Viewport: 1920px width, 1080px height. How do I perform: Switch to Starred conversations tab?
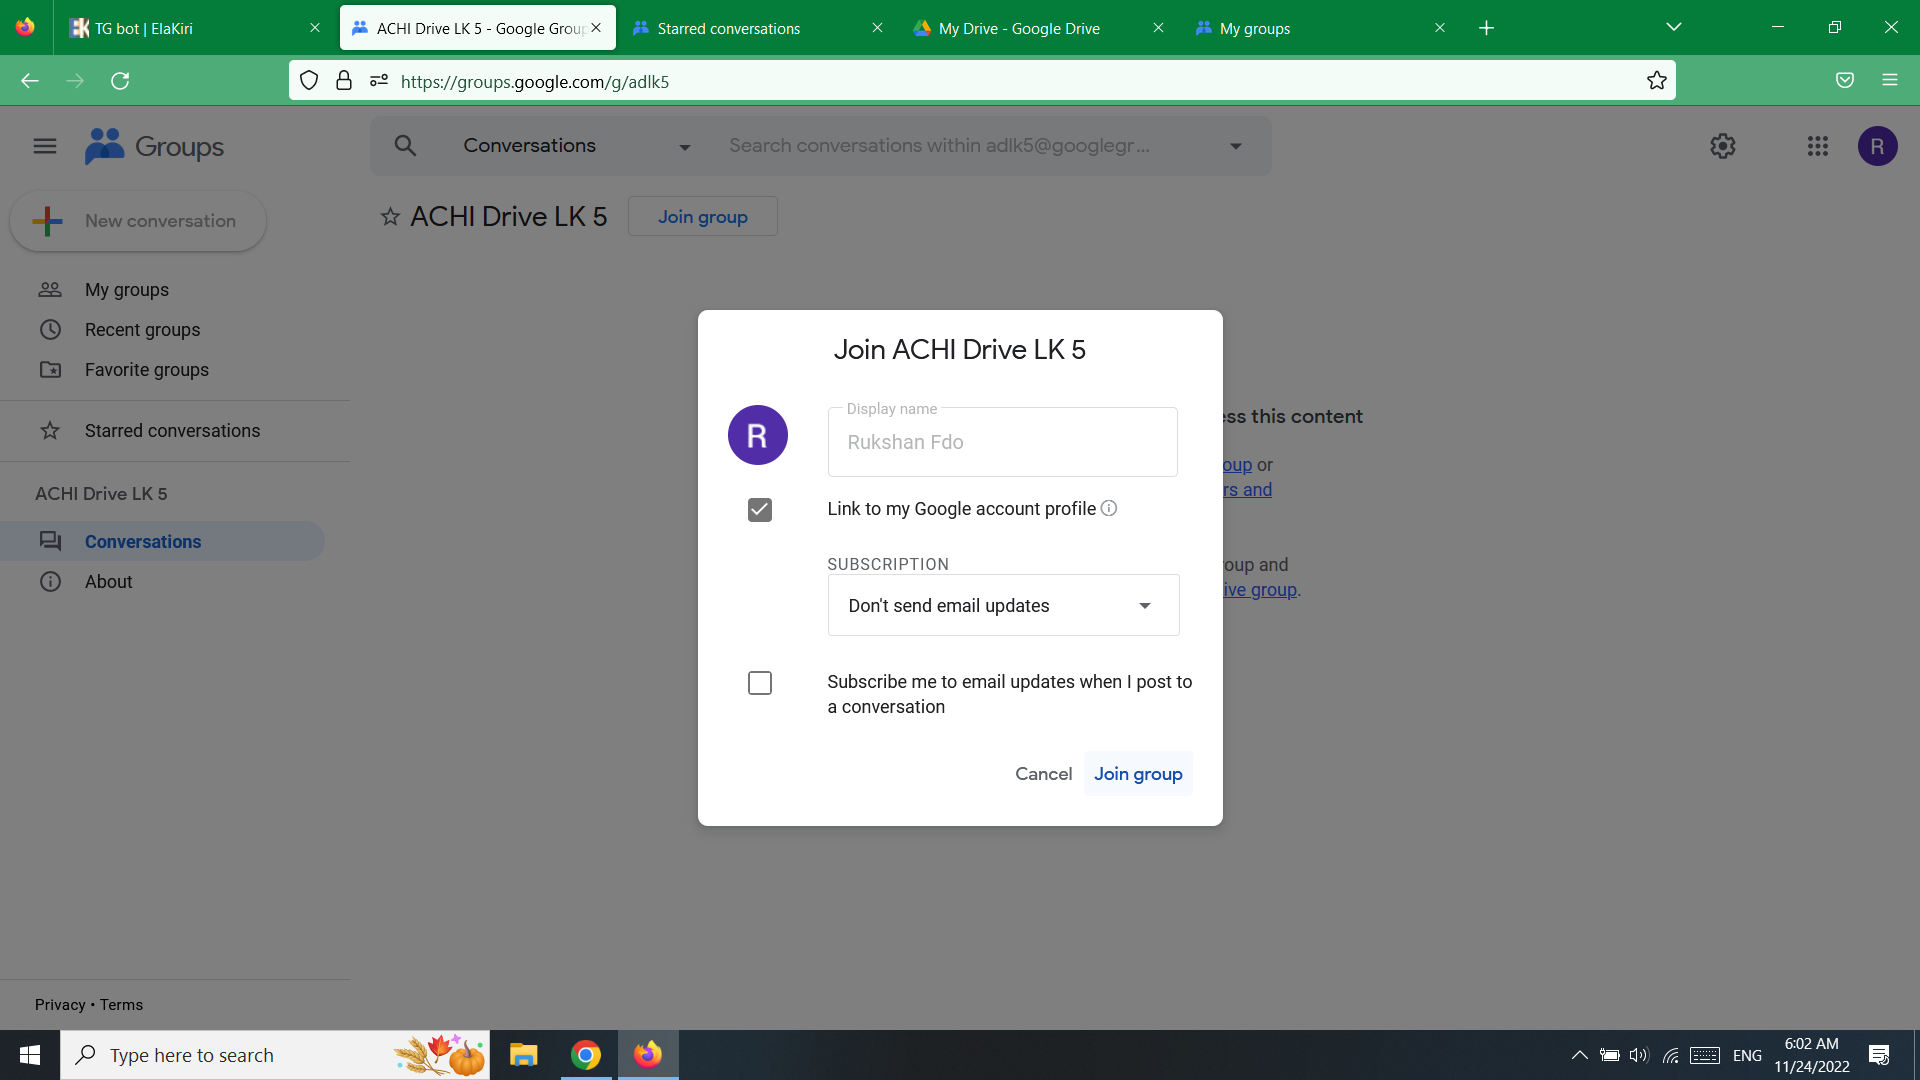pos(757,28)
